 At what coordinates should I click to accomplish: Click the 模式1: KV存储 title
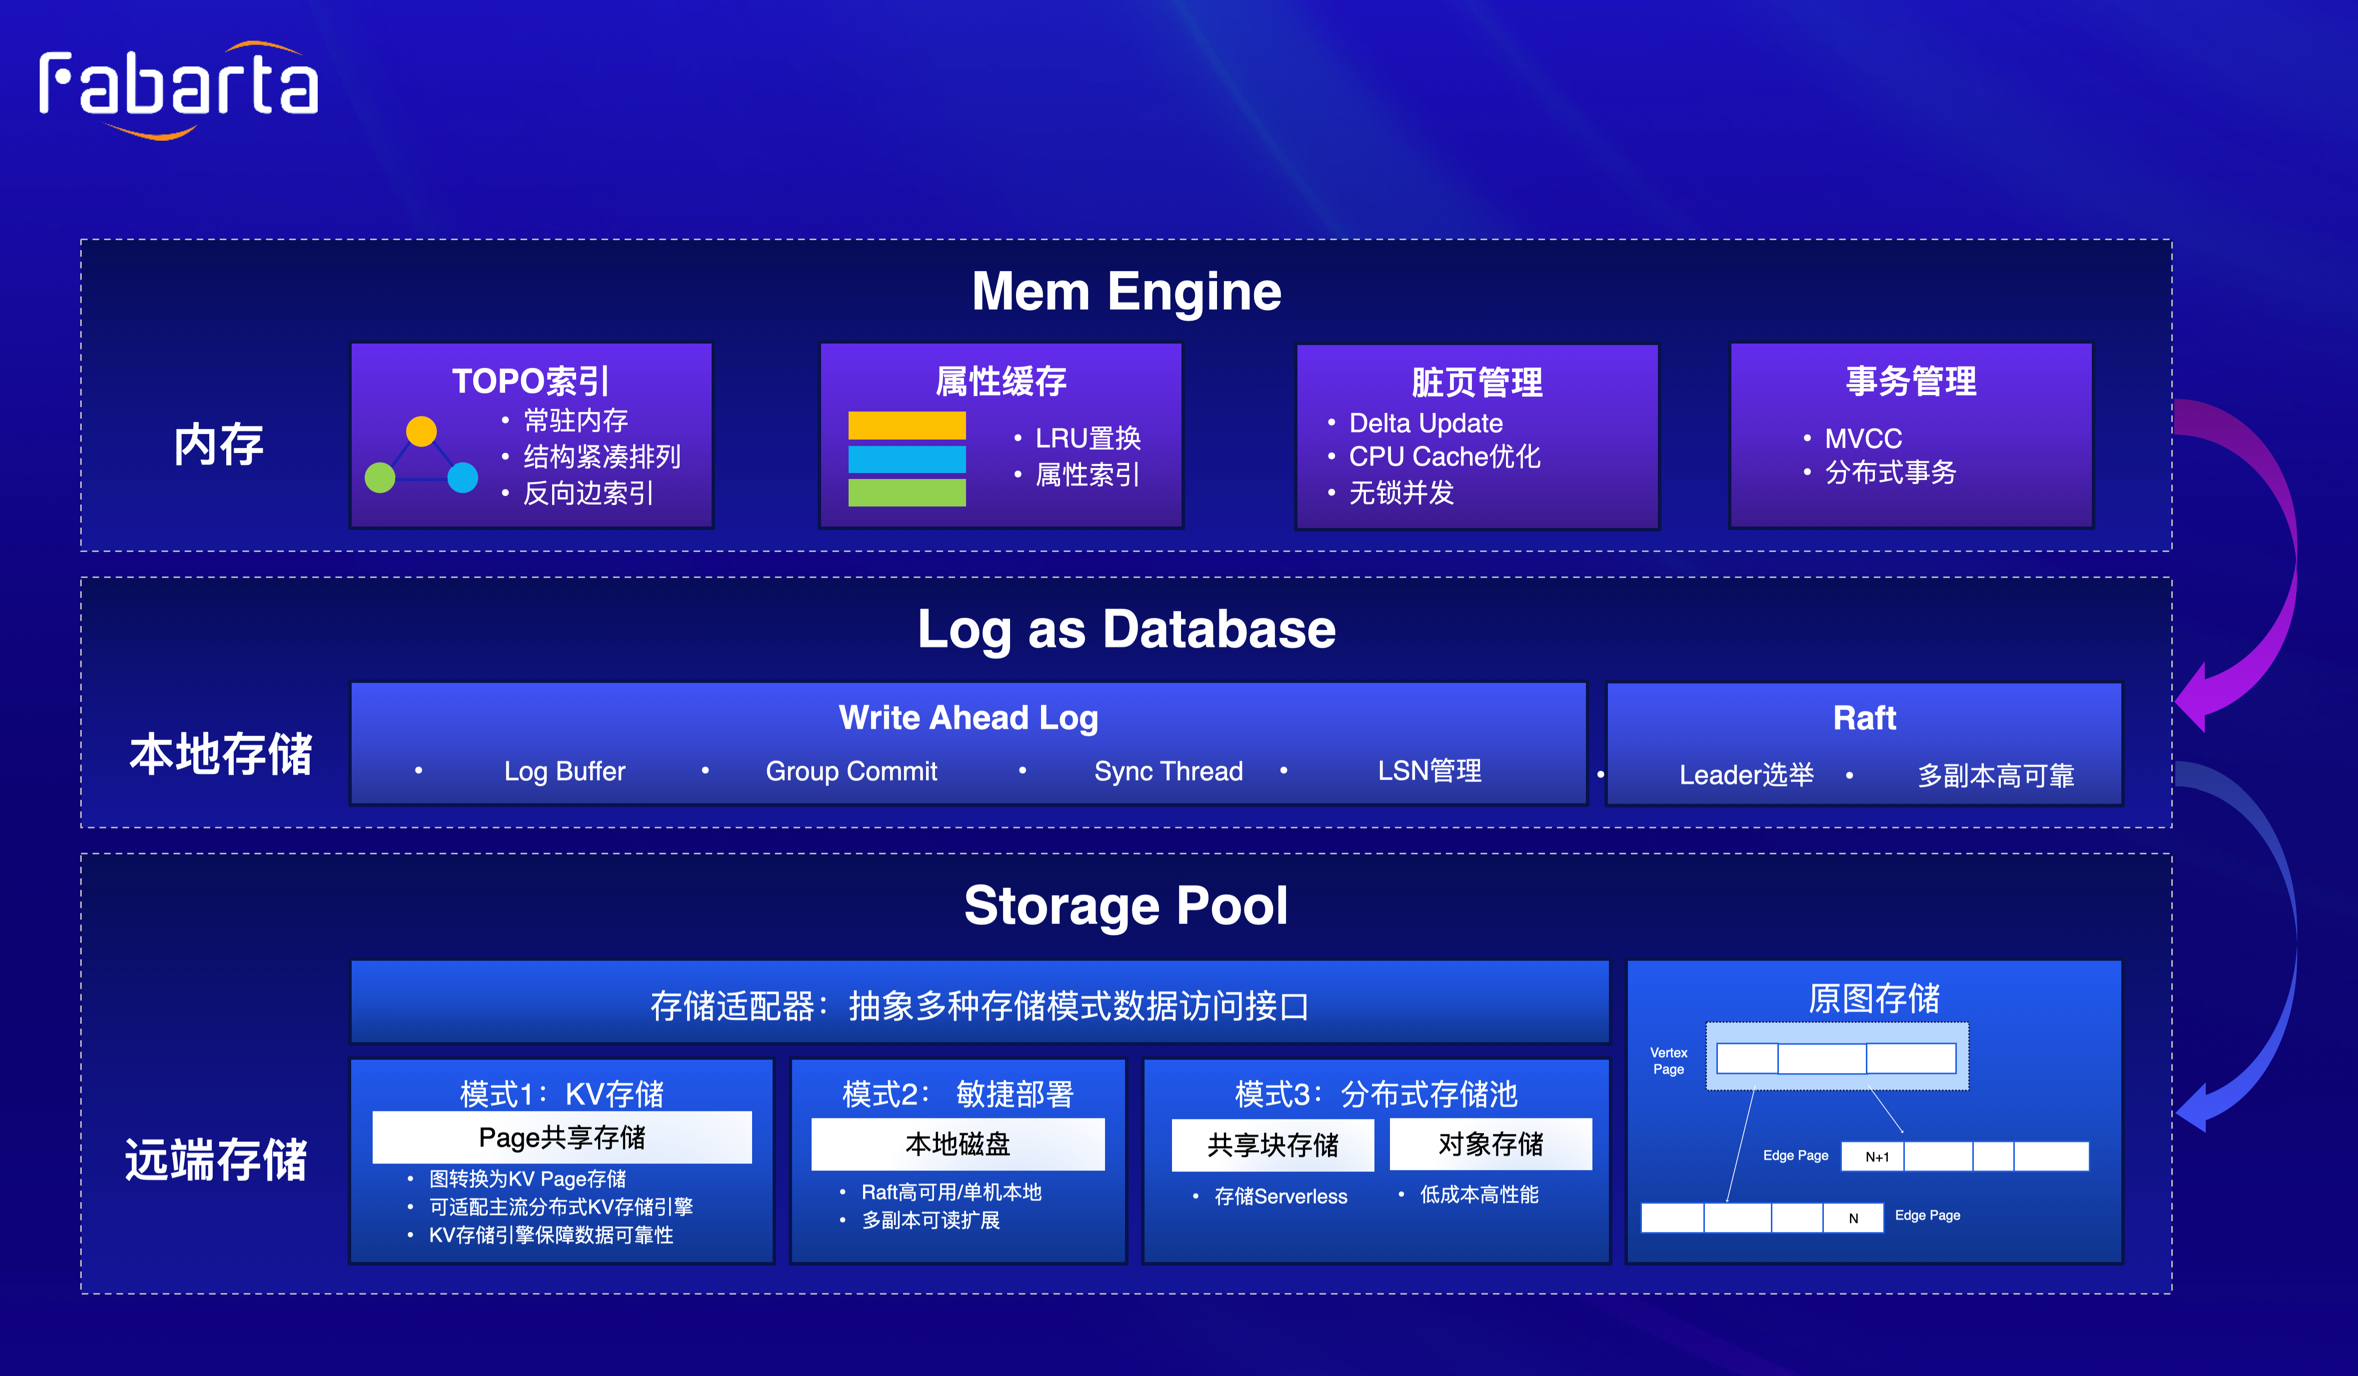click(562, 1094)
